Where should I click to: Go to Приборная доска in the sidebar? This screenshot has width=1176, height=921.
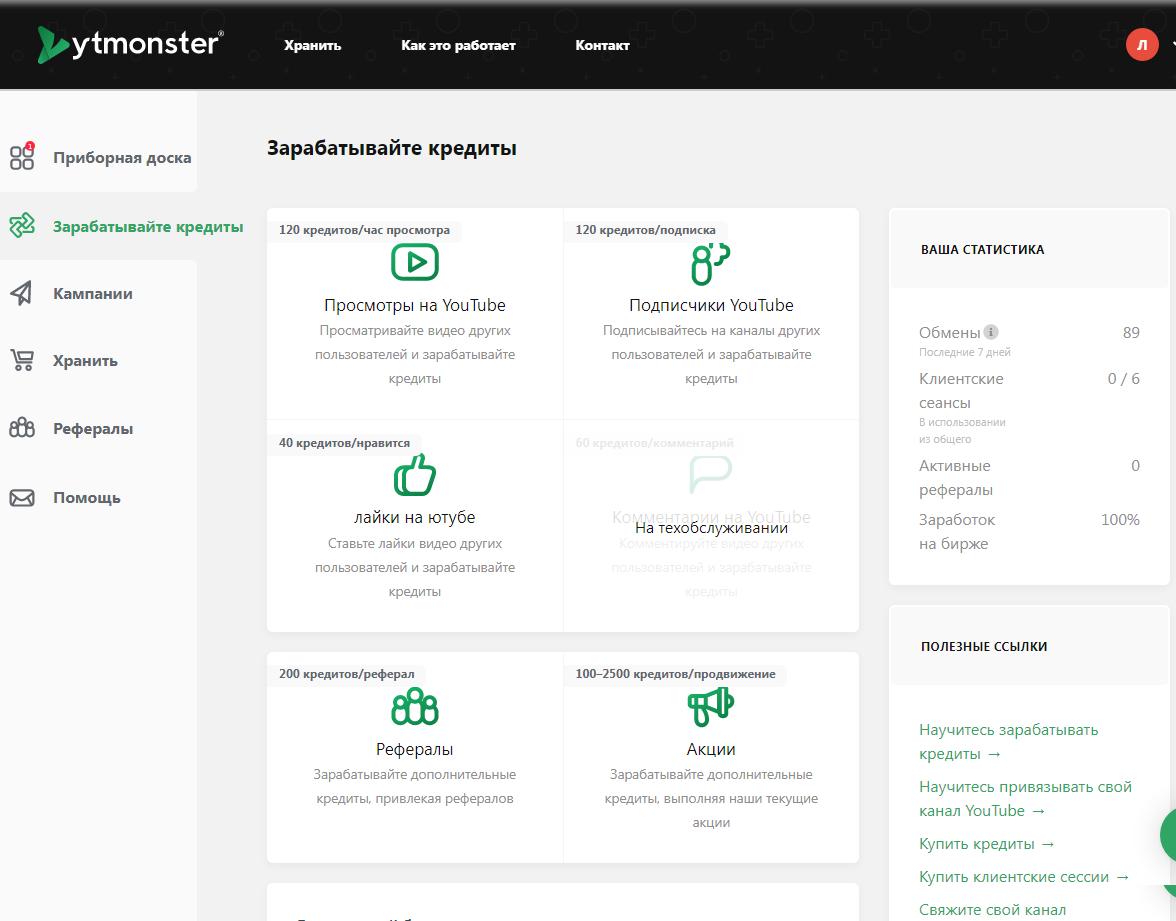[x=122, y=158]
